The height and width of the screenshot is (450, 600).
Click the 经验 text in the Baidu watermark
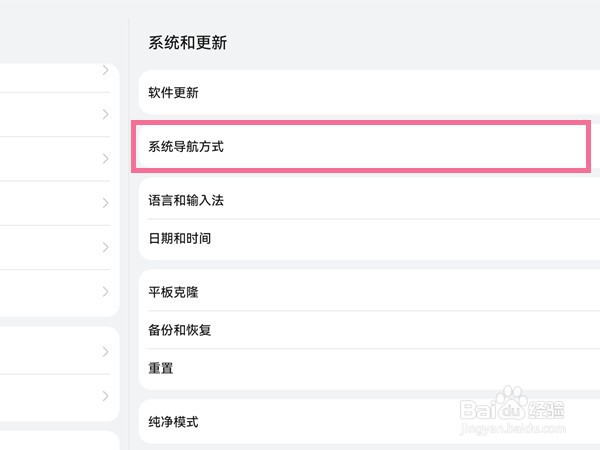pyautogui.click(x=546, y=409)
